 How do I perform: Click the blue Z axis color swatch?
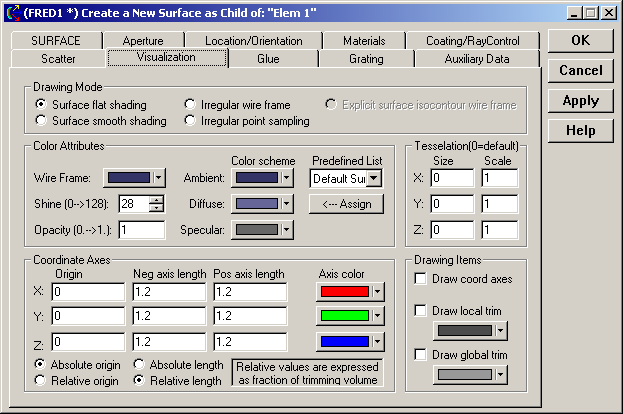(x=343, y=342)
